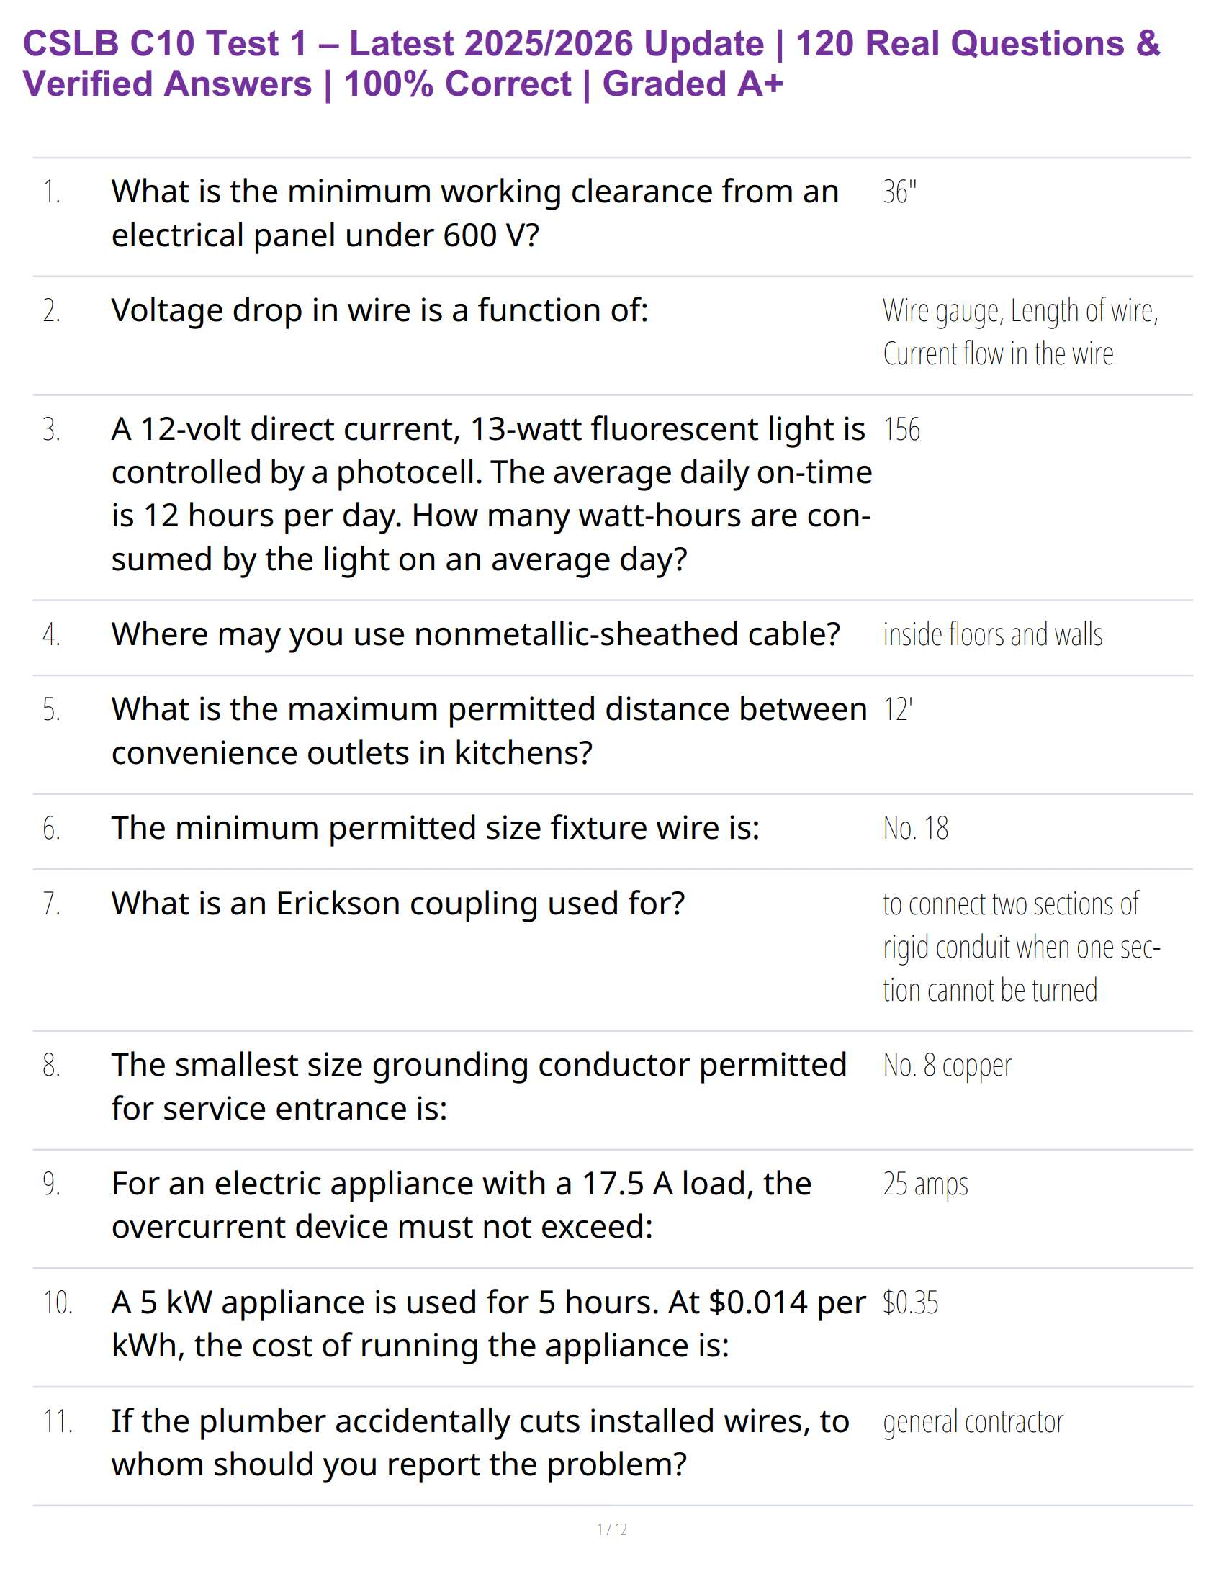Click the answer 'general contractor'
Screen dimensions: 1224x1584
tap(973, 1422)
